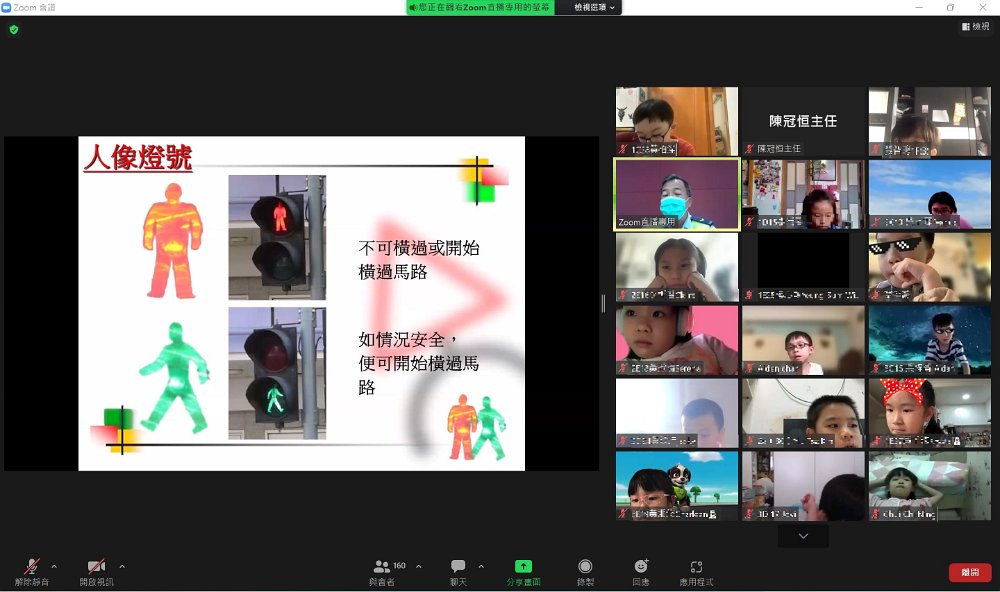Image resolution: width=1000 pixels, height=592 pixels.
Task: Open the Apps button
Action: point(696,569)
